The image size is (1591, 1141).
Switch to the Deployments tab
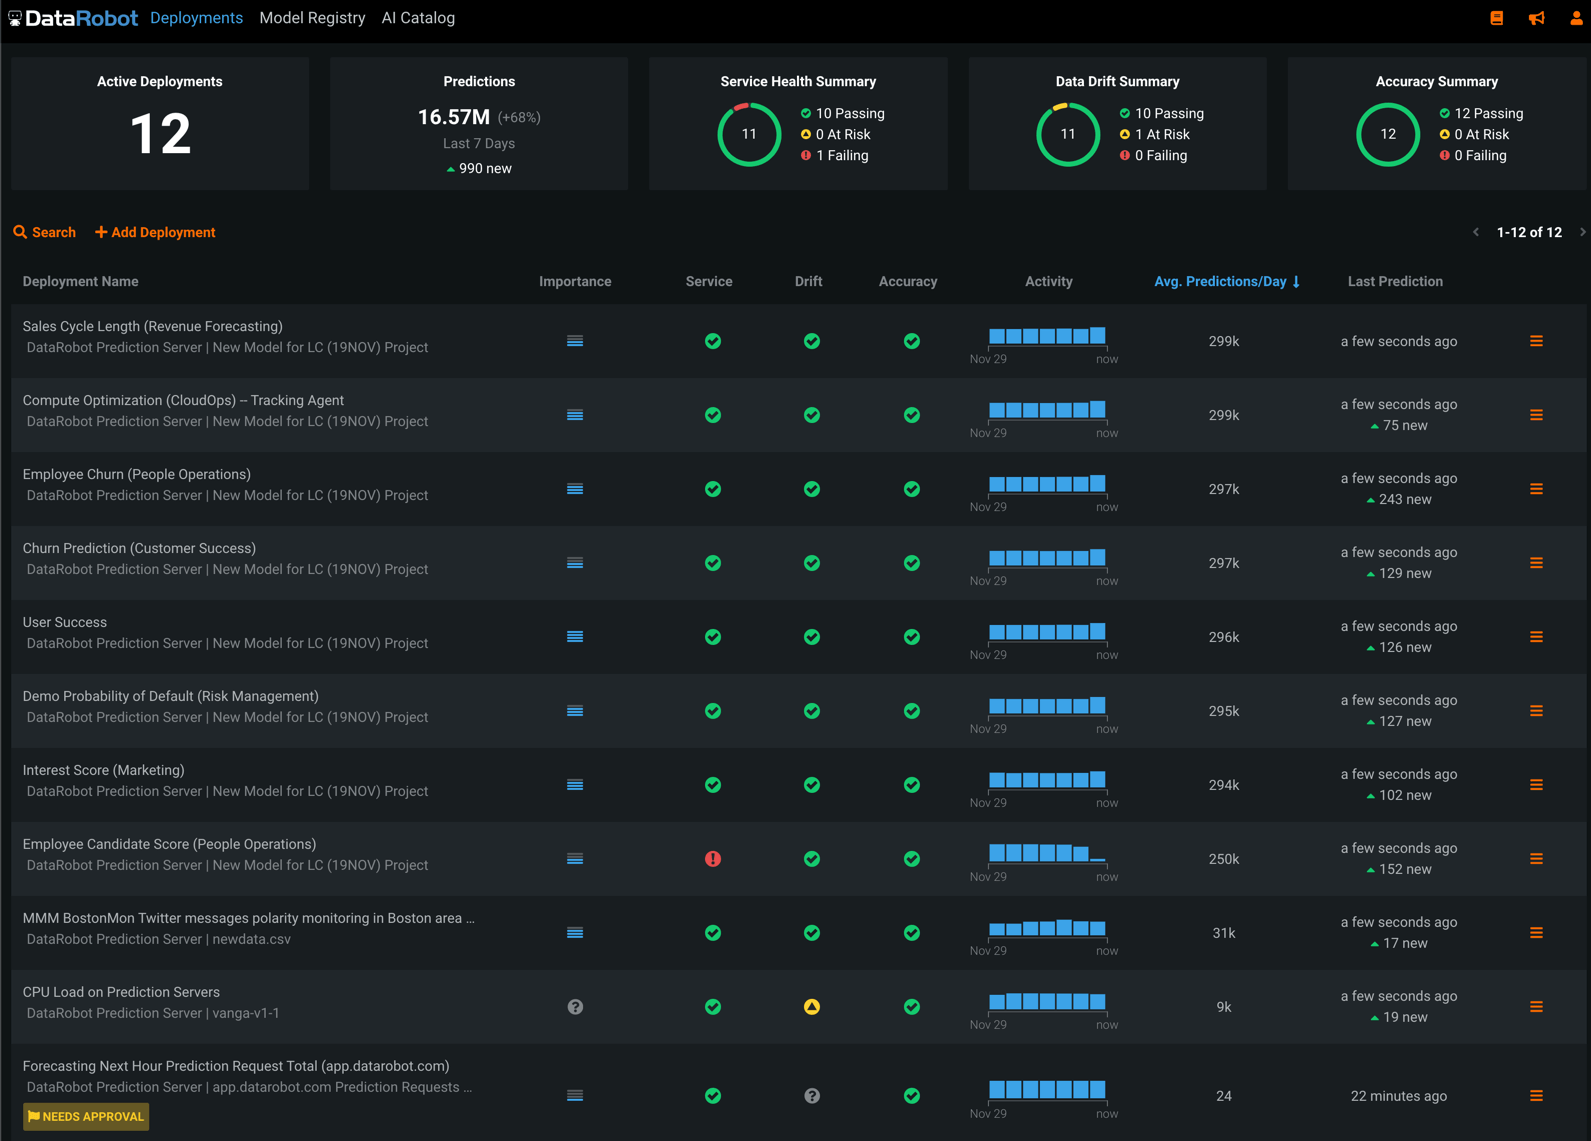pos(196,18)
